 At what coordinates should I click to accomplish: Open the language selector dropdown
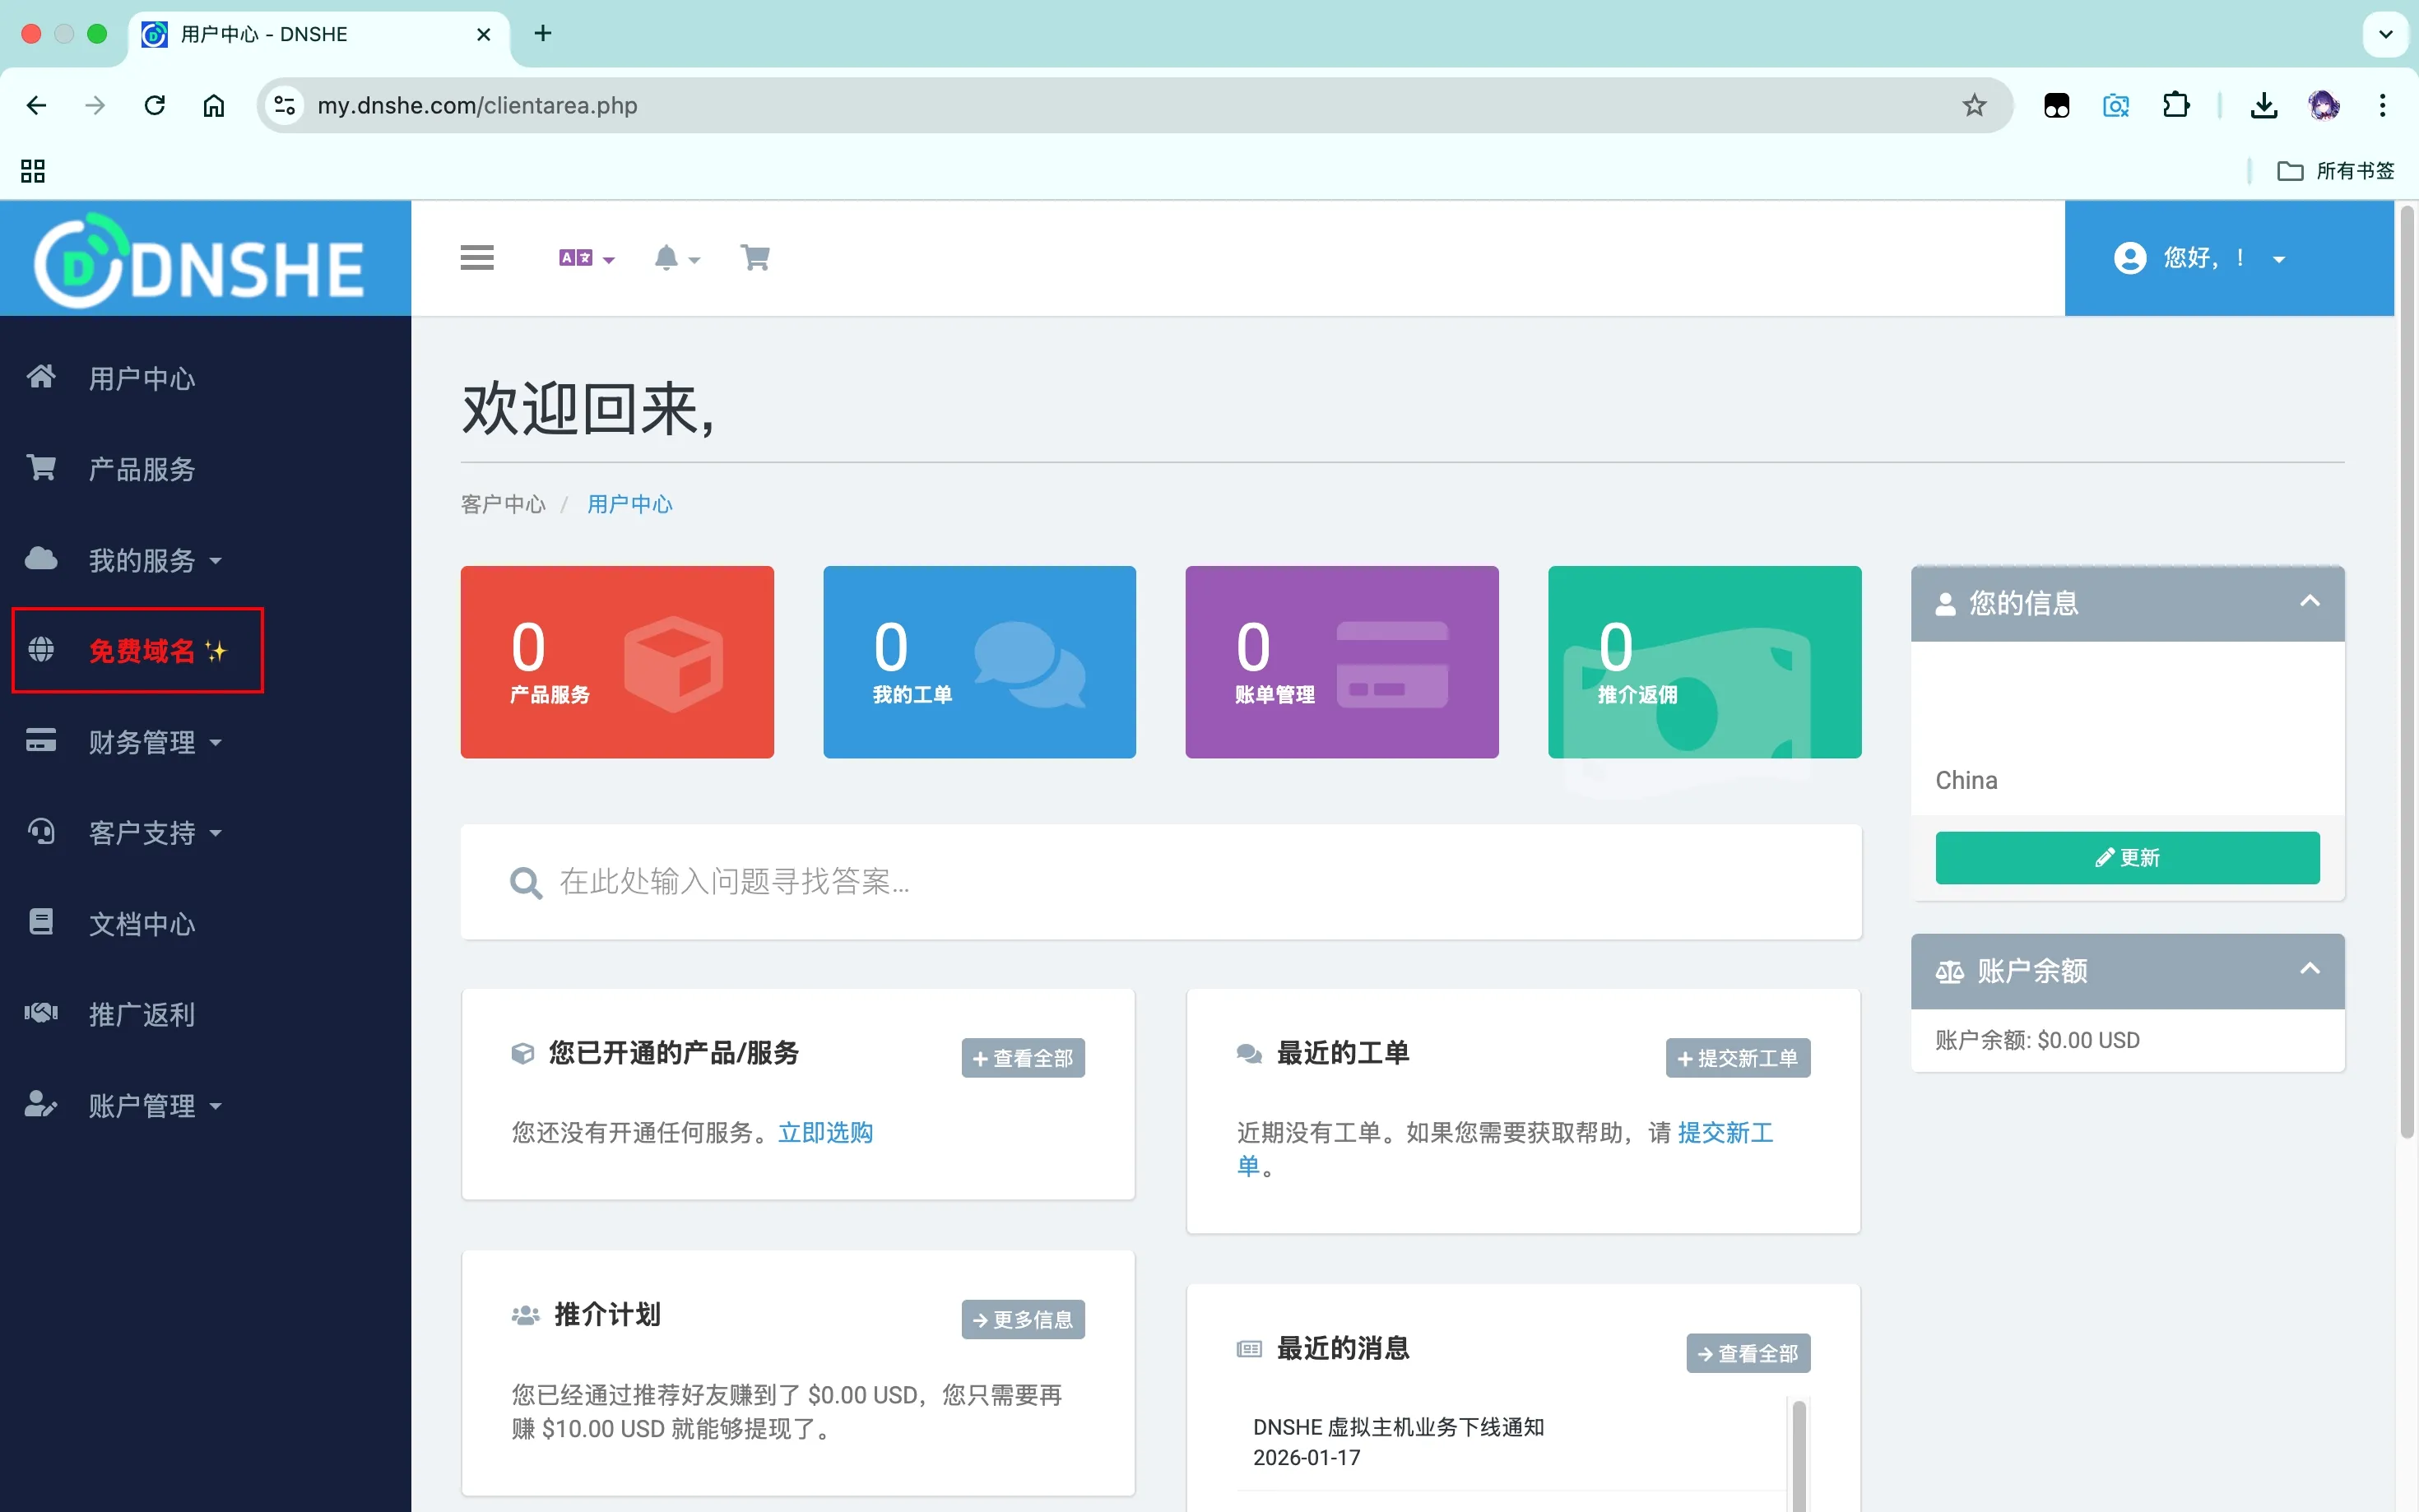[x=586, y=258]
